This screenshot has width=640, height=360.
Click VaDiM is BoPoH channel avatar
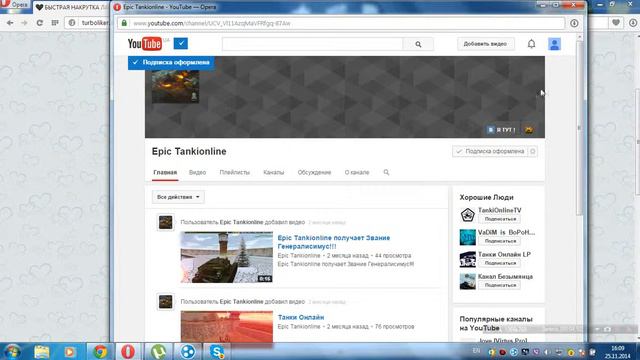[467, 237]
